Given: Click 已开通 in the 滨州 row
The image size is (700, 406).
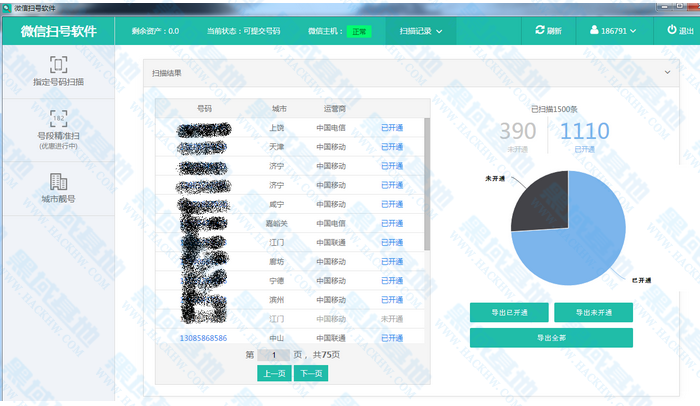Looking at the screenshot, I should 392,300.
